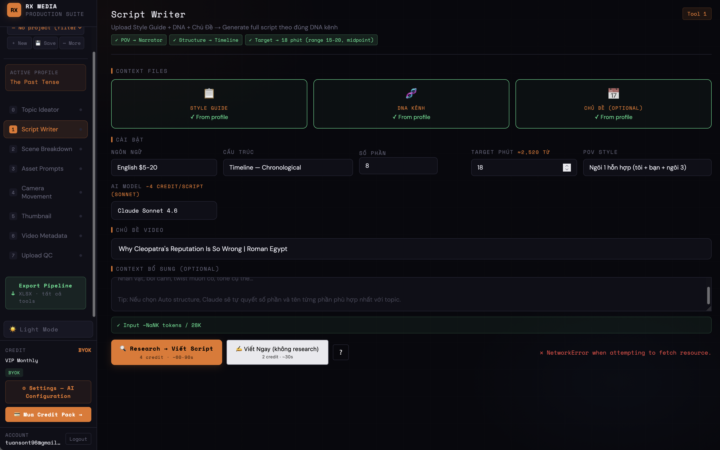Click the Chủ Đề Video topic field
The image size is (720, 450).
(411, 249)
